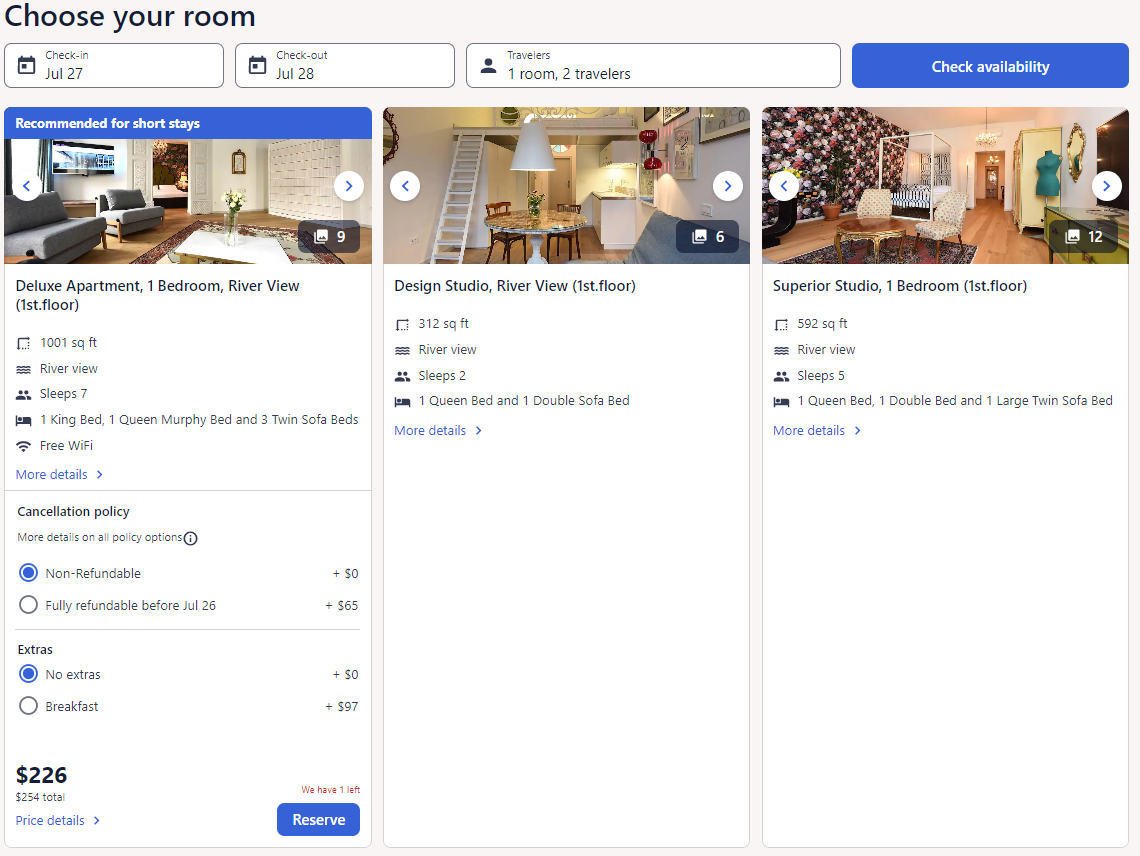
Task: Click the check-out calendar icon
Action: coord(257,65)
